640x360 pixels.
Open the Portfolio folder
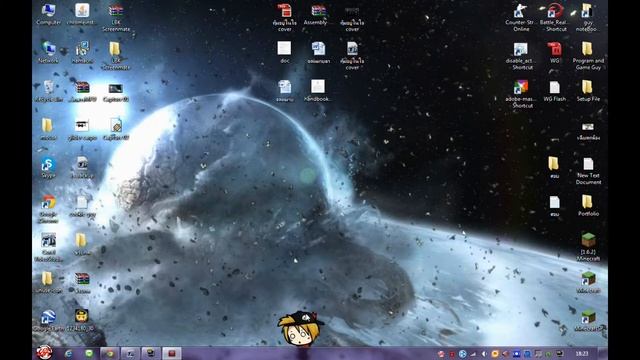click(x=588, y=205)
